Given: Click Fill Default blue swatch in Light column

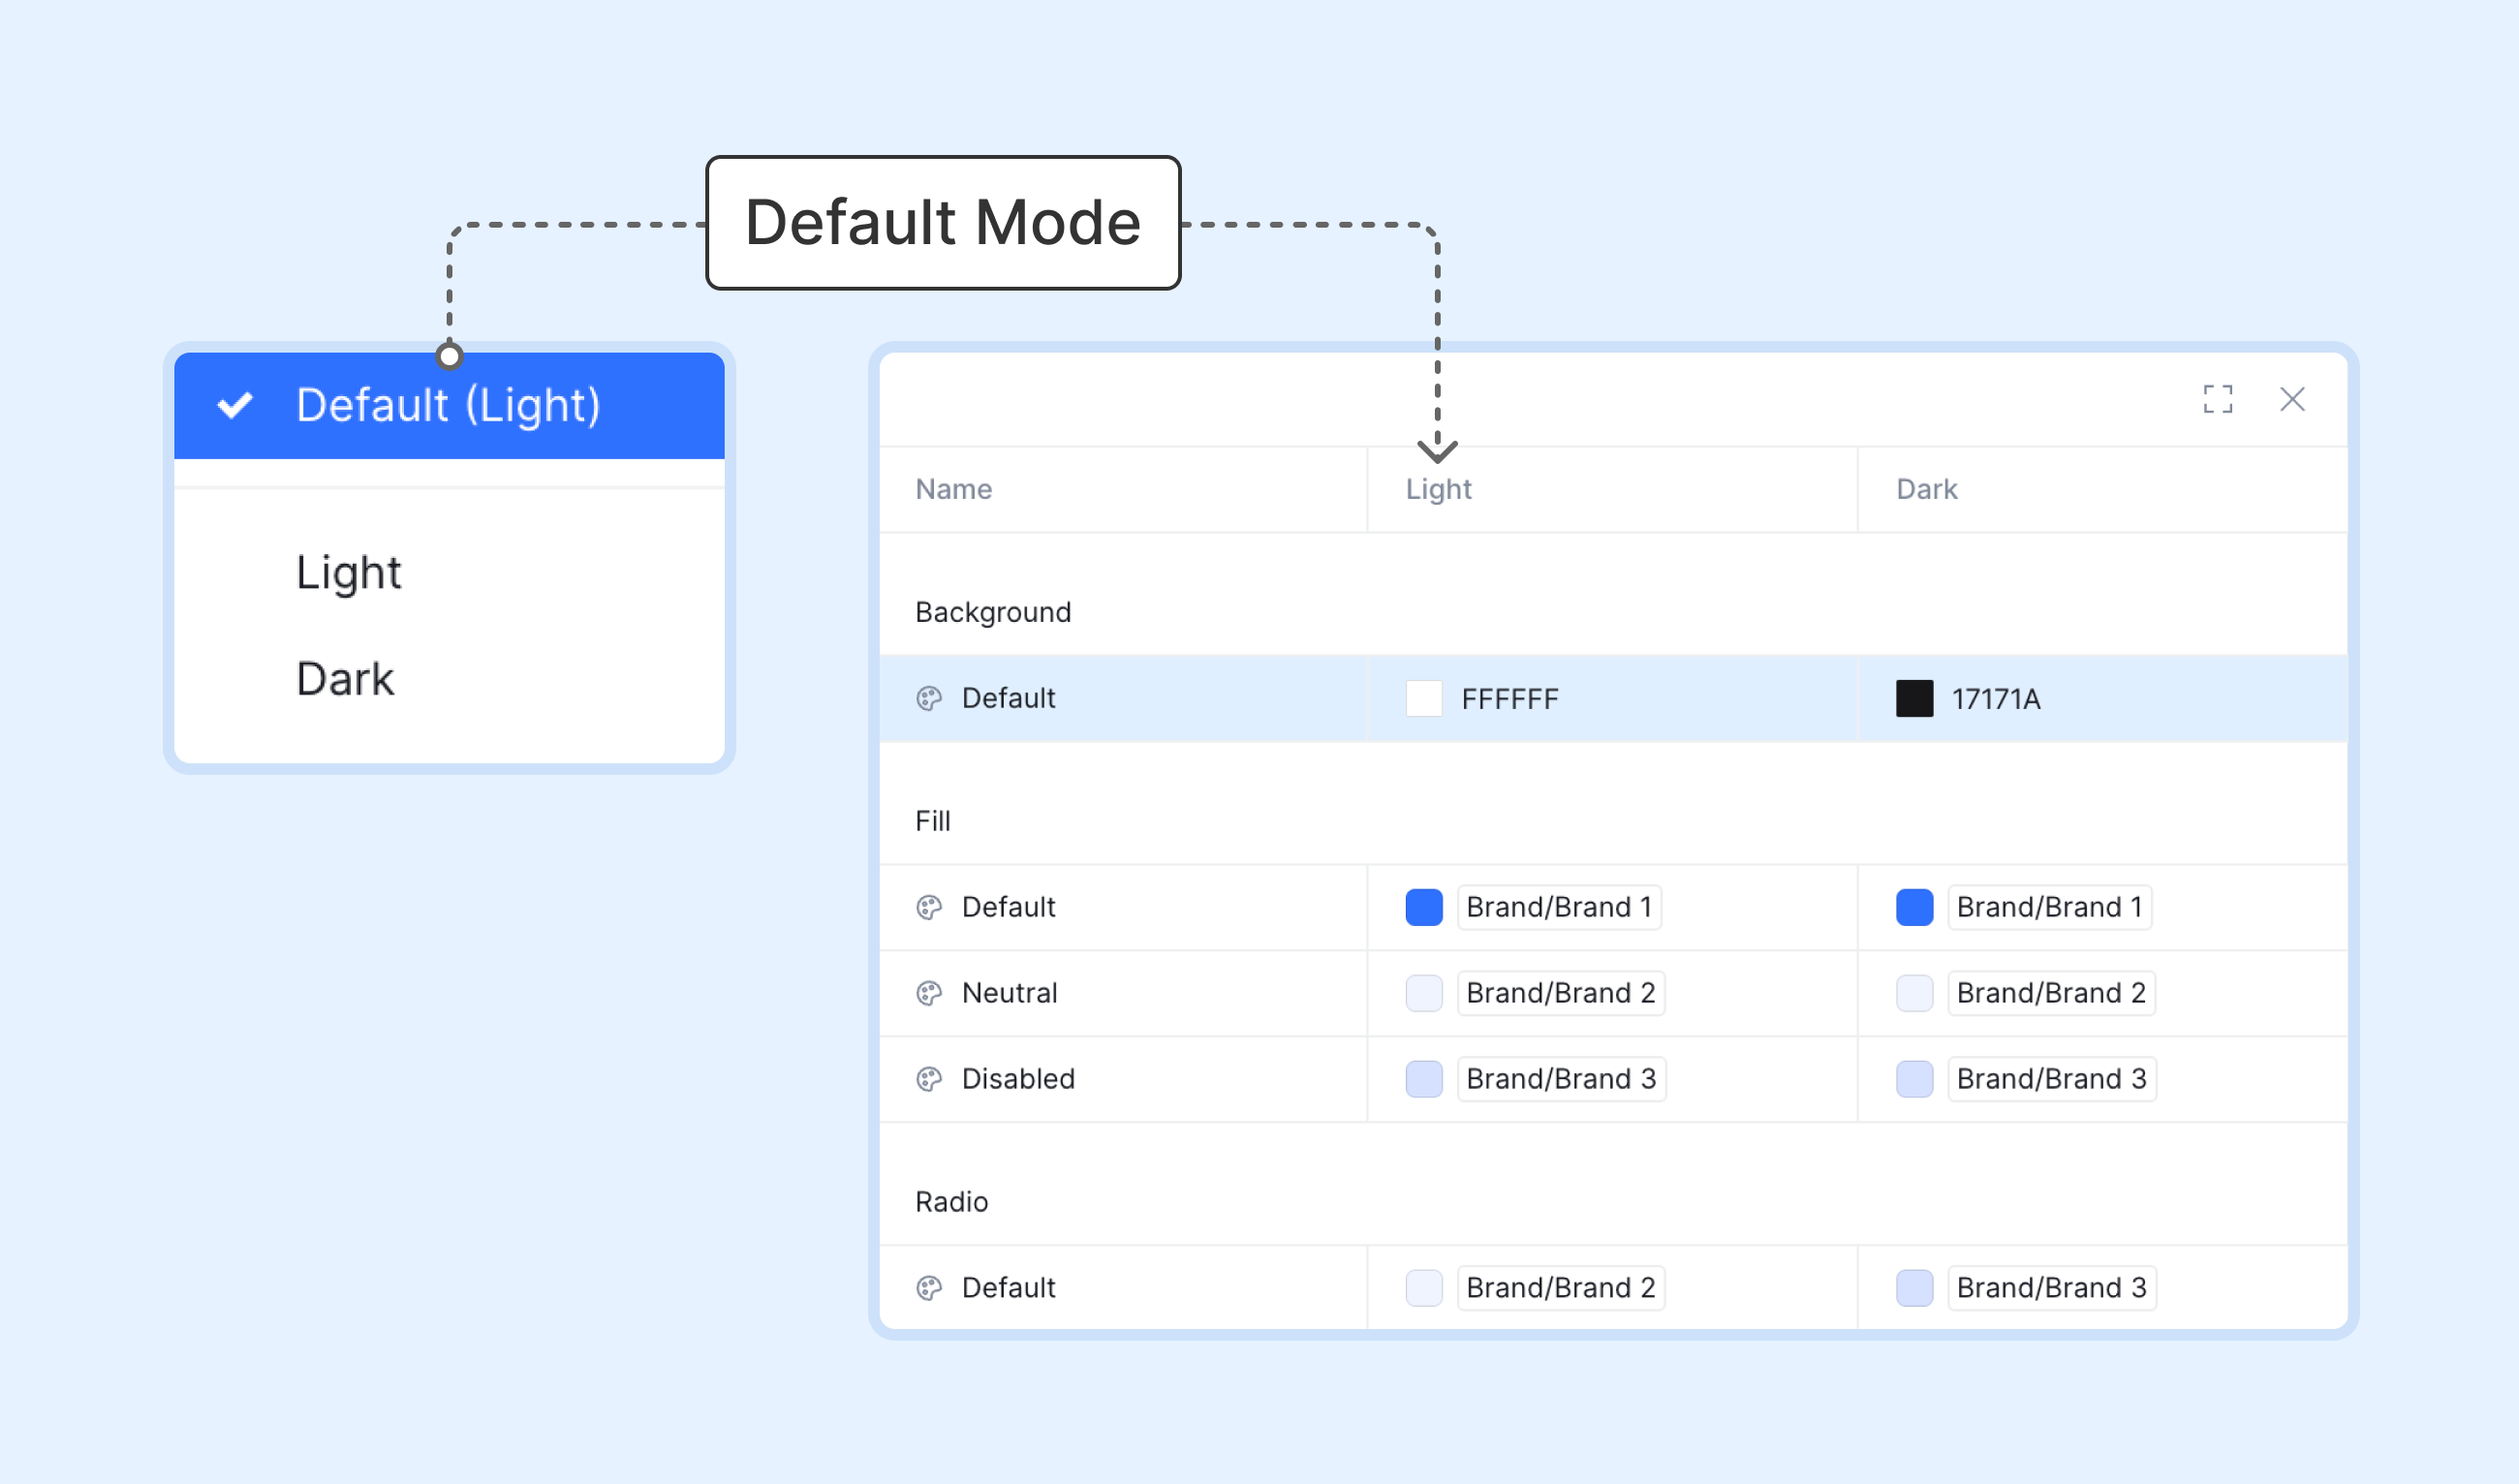Looking at the screenshot, I should click(1423, 907).
